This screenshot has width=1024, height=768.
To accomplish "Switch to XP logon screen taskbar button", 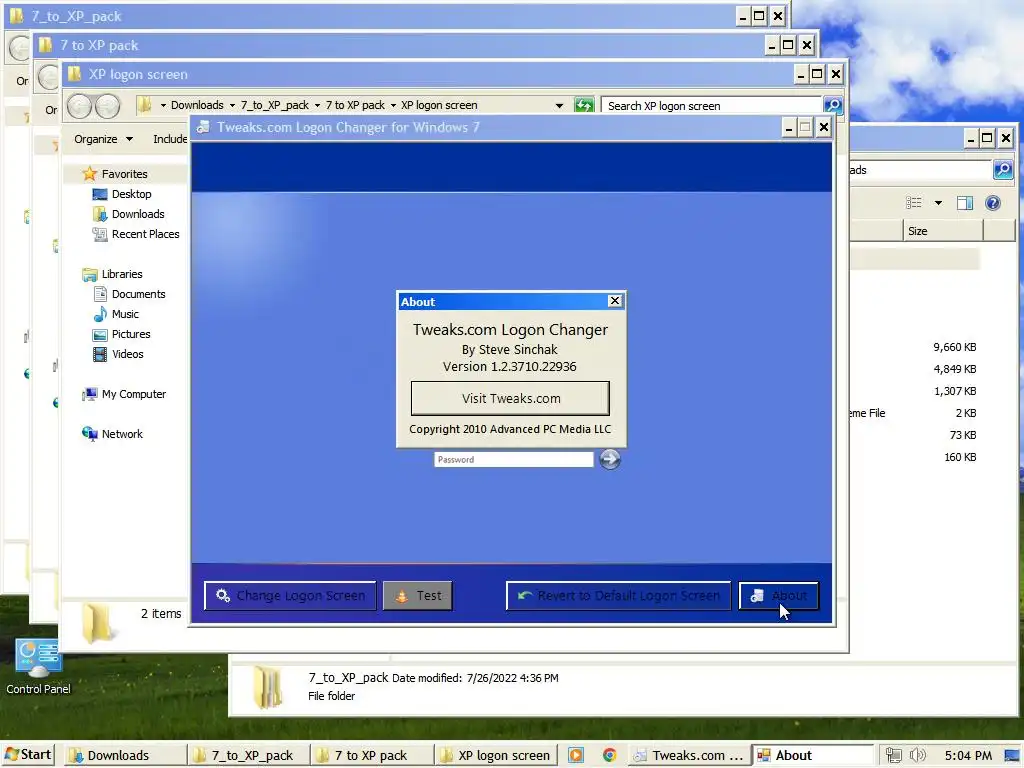I will [496, 756].
